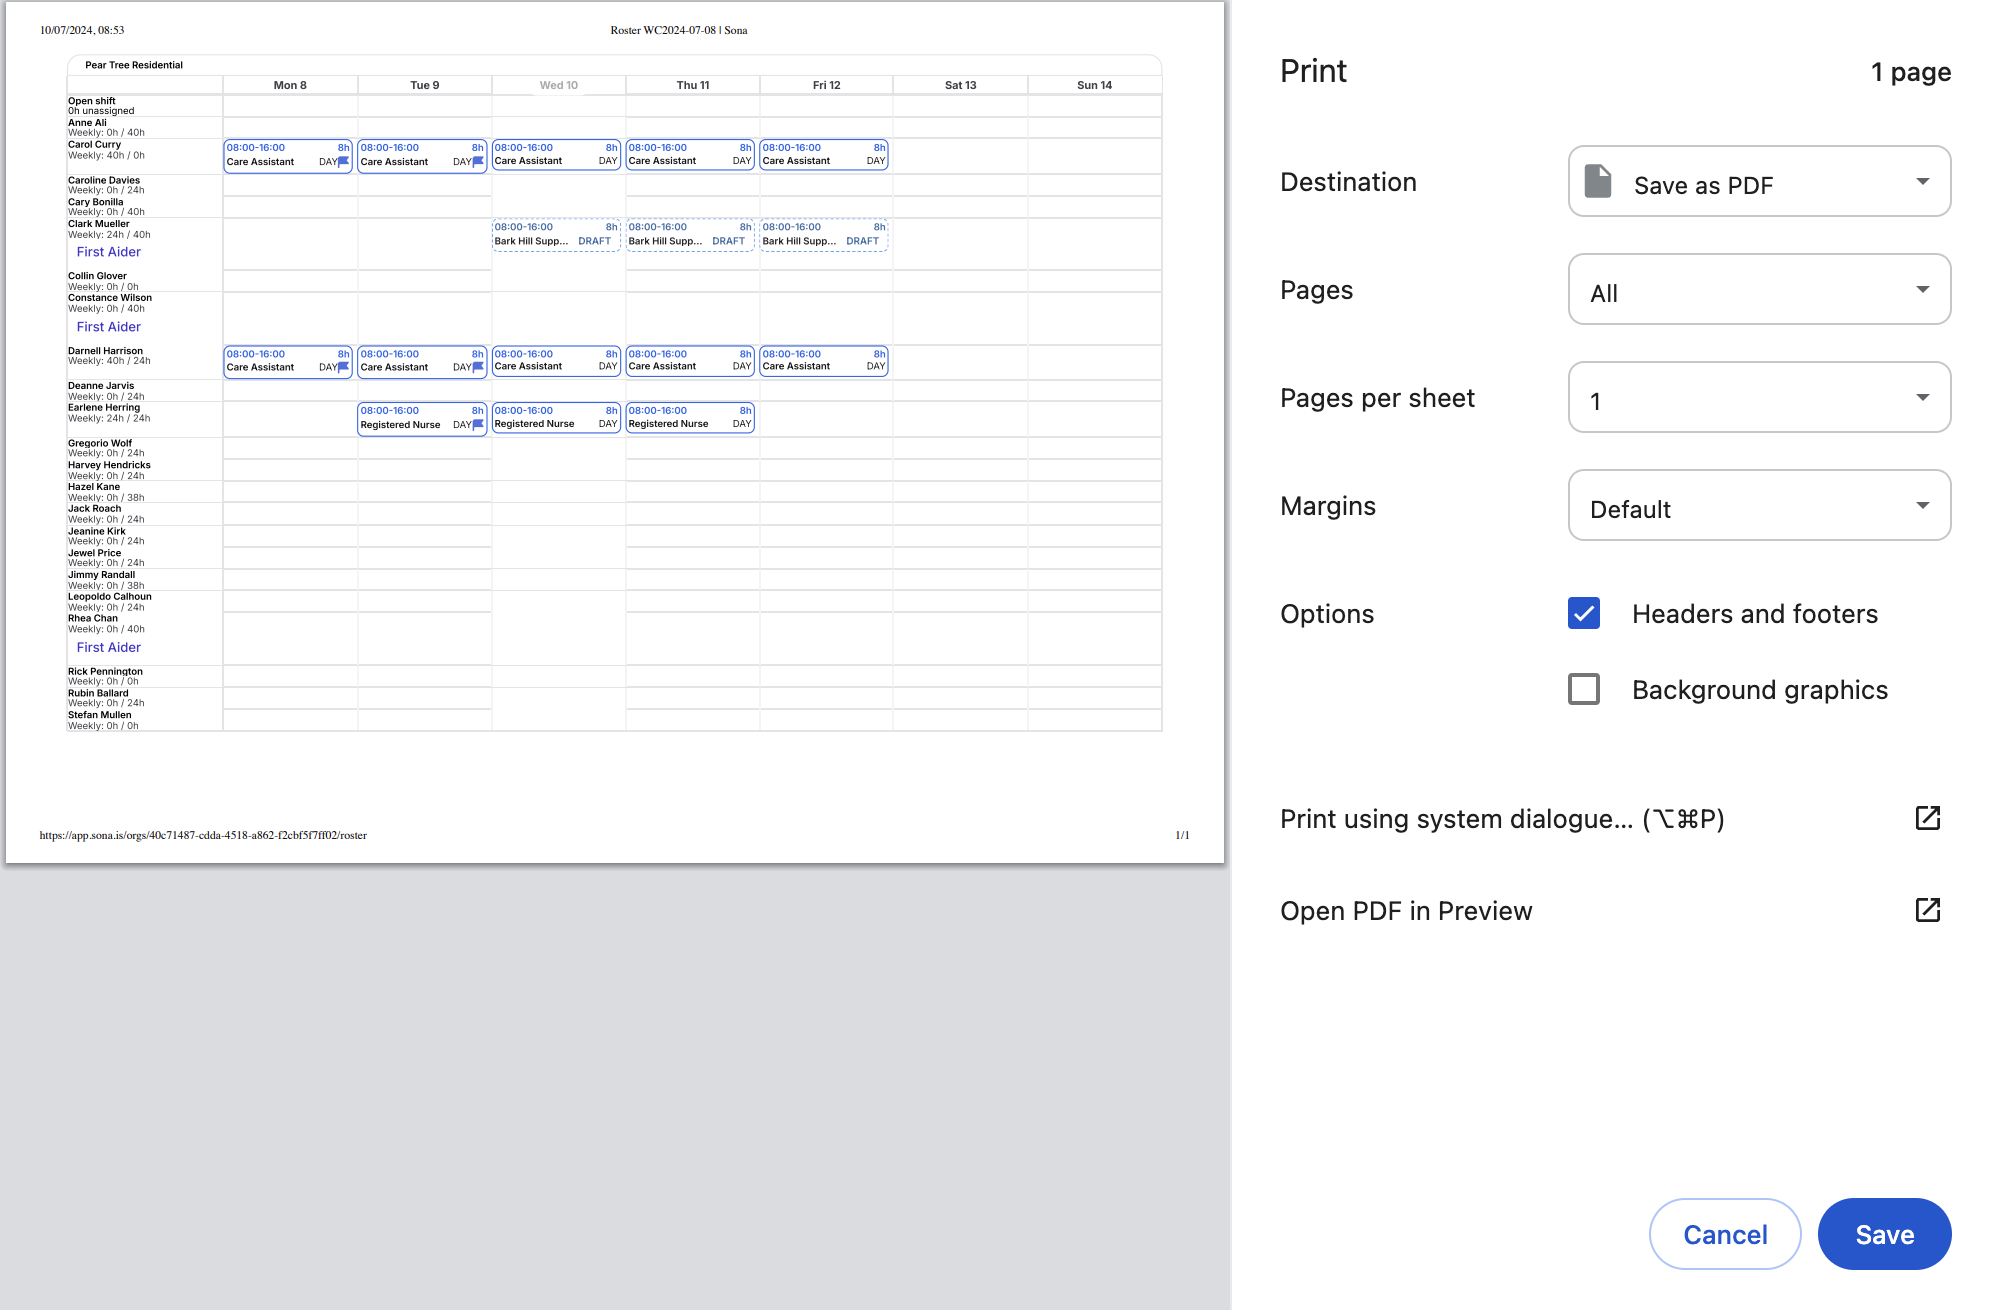The width and height of the screenshot is (1994, 1310).
Task: Click the flag icon on Carol Curry's Monday shift
Action: [342, 162]
